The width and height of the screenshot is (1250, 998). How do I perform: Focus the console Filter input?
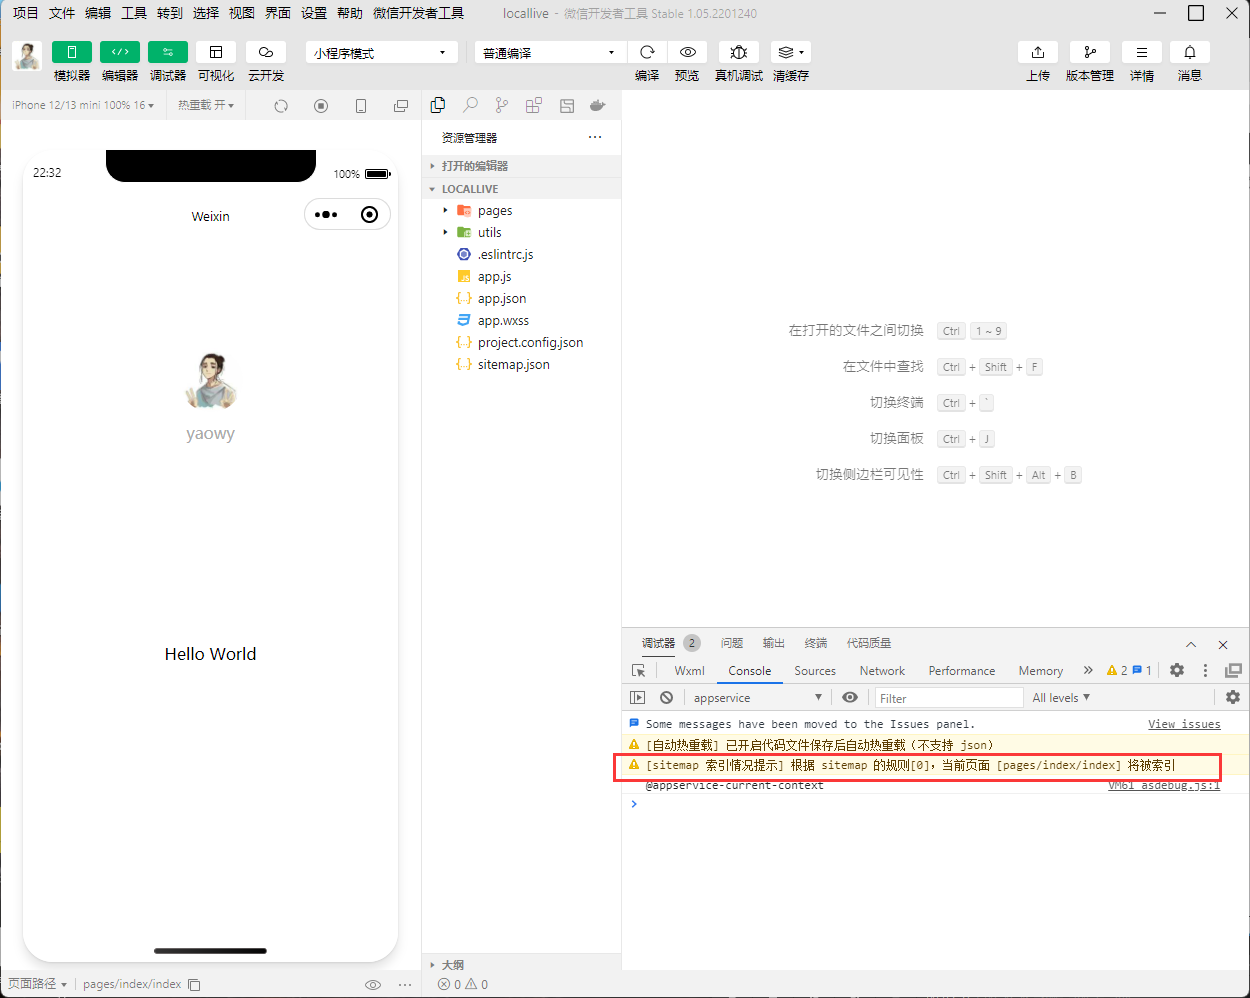pos(949,698)
